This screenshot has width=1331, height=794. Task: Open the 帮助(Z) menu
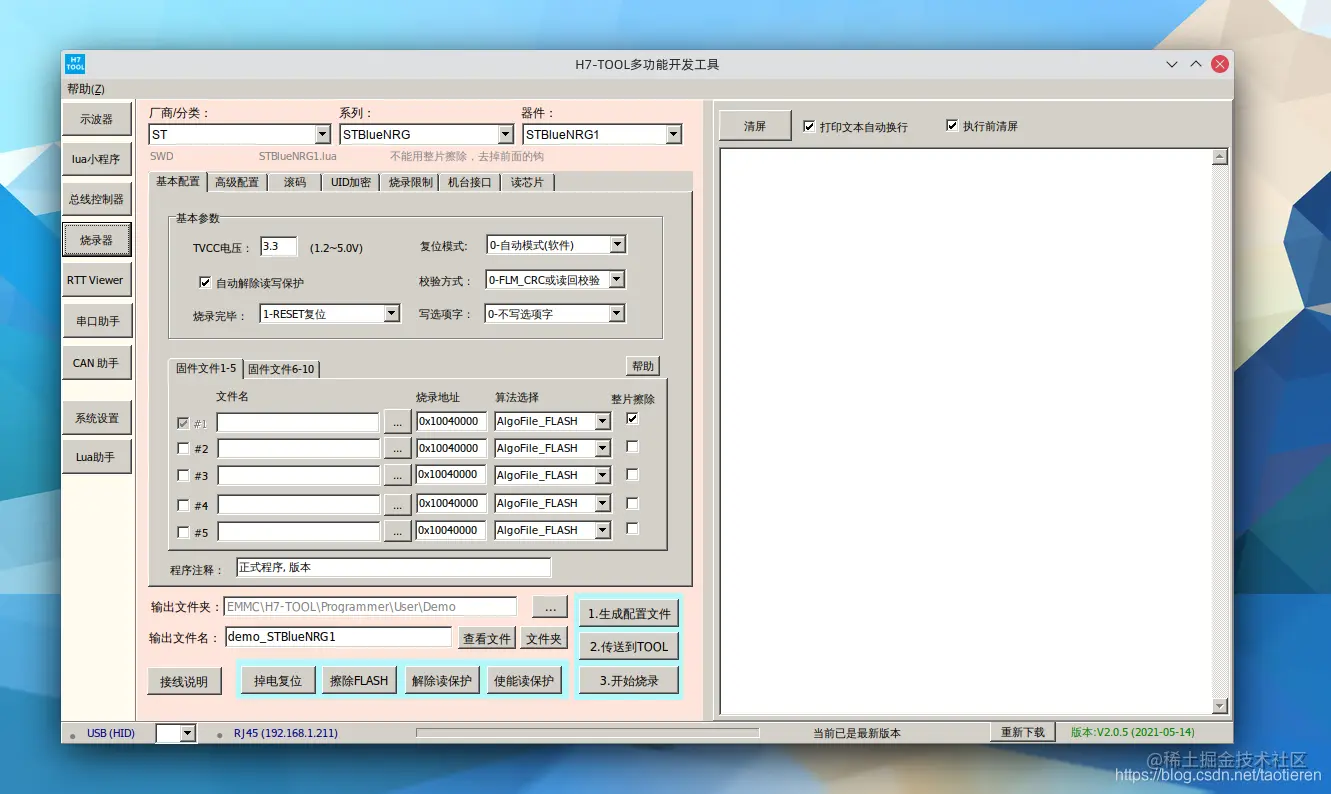[x=86, y=89]
